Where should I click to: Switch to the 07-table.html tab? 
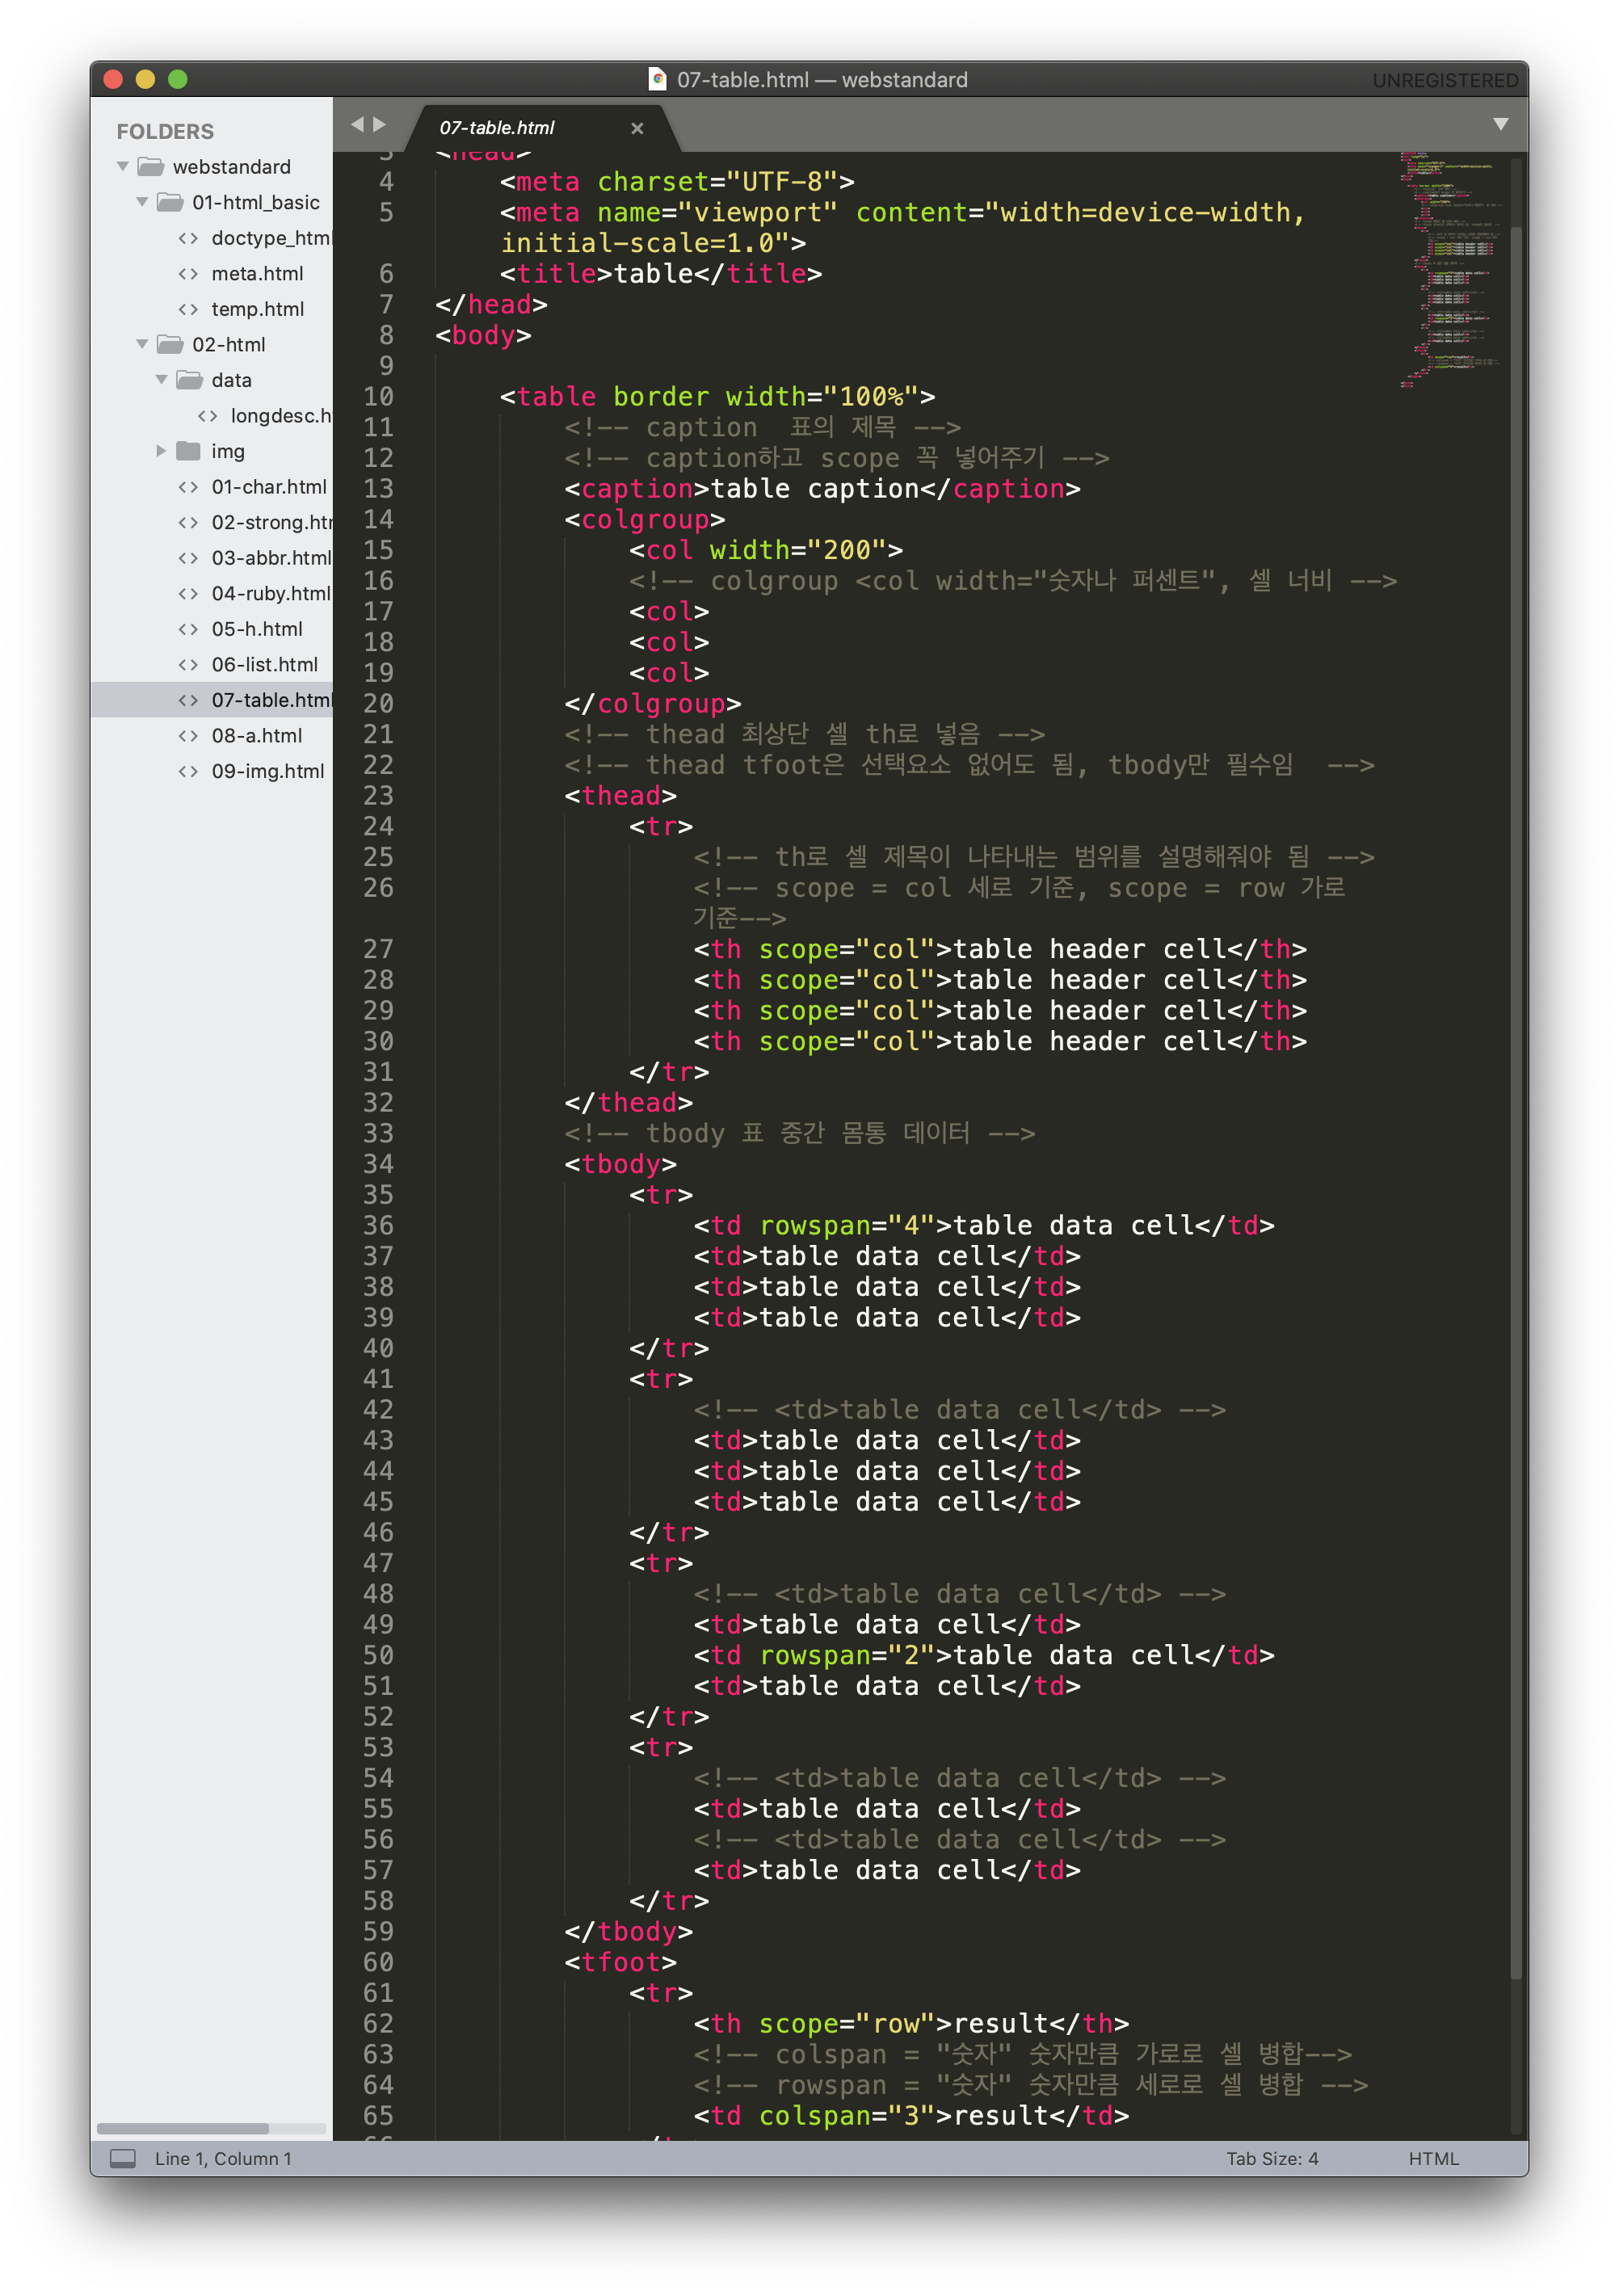pyautogui.click(x=497, y=128)
